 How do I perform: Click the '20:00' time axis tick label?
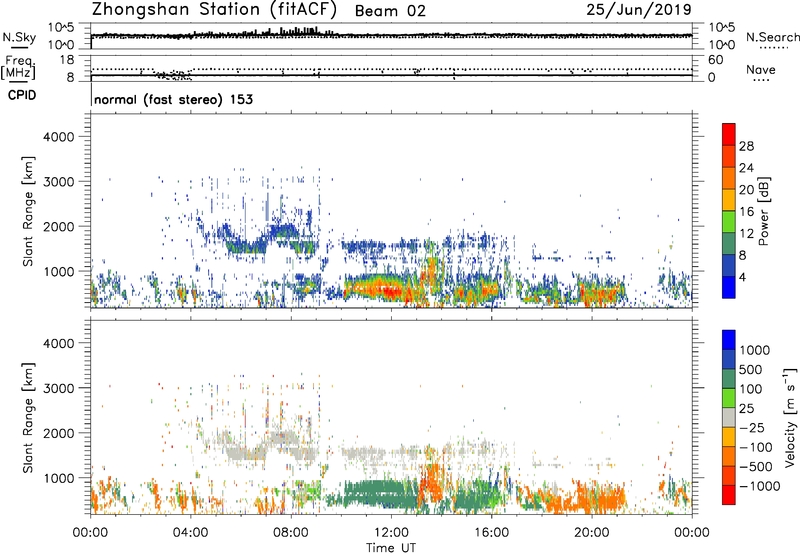point(591,533)
